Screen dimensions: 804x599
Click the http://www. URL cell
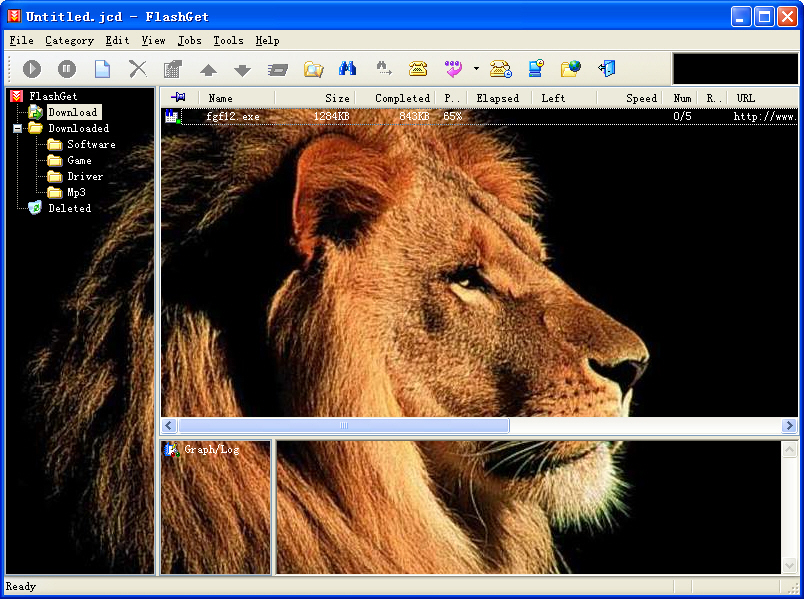click(765, 116)
